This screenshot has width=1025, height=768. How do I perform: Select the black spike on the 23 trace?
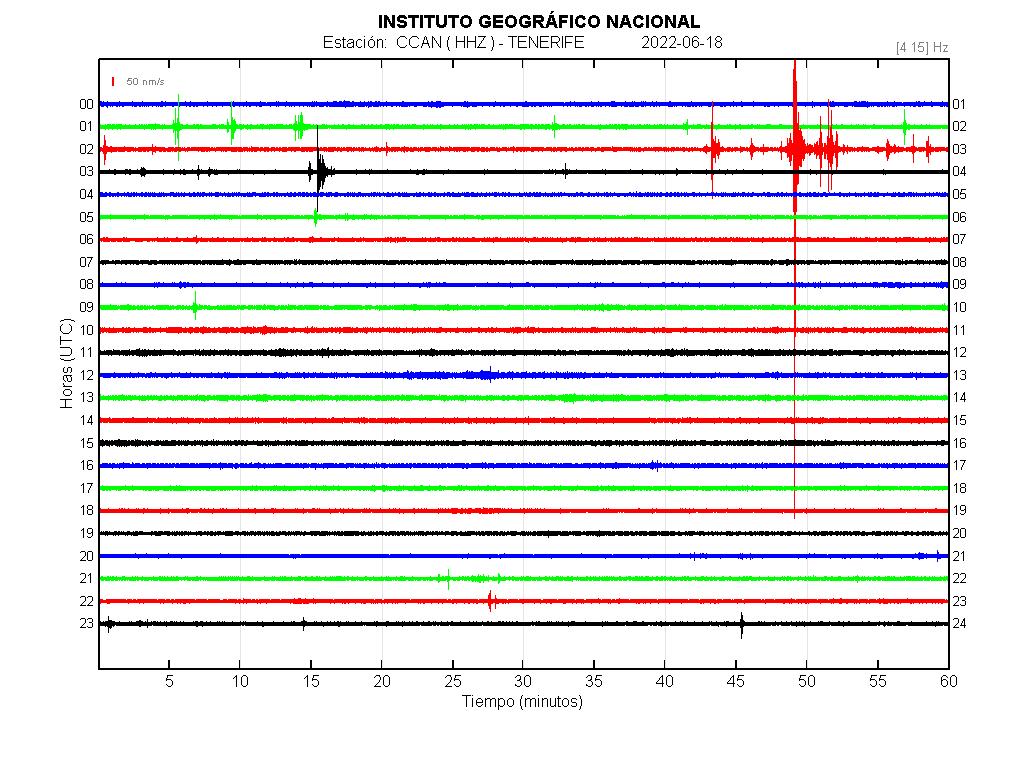click(741, 624)
